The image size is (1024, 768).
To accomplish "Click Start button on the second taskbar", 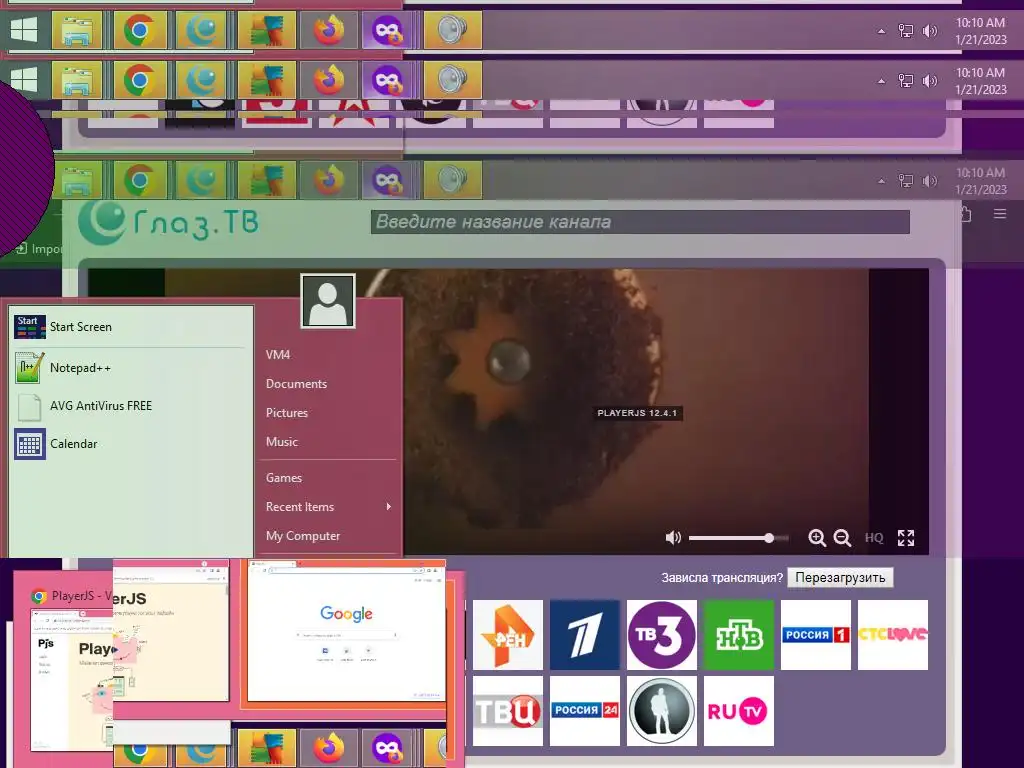I will 24,80.
